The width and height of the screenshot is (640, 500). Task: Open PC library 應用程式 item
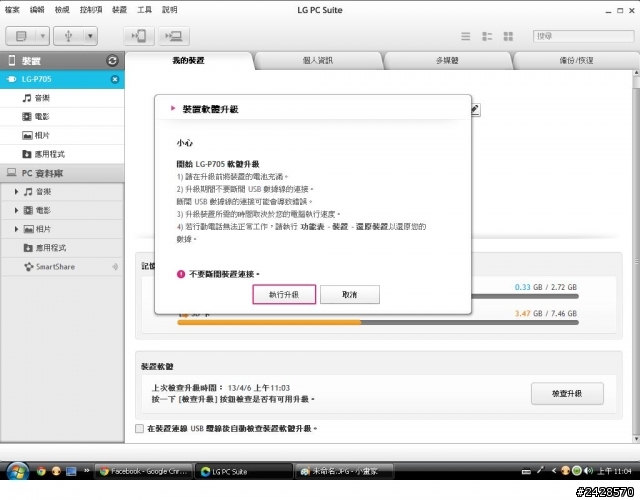coord(62,248)
